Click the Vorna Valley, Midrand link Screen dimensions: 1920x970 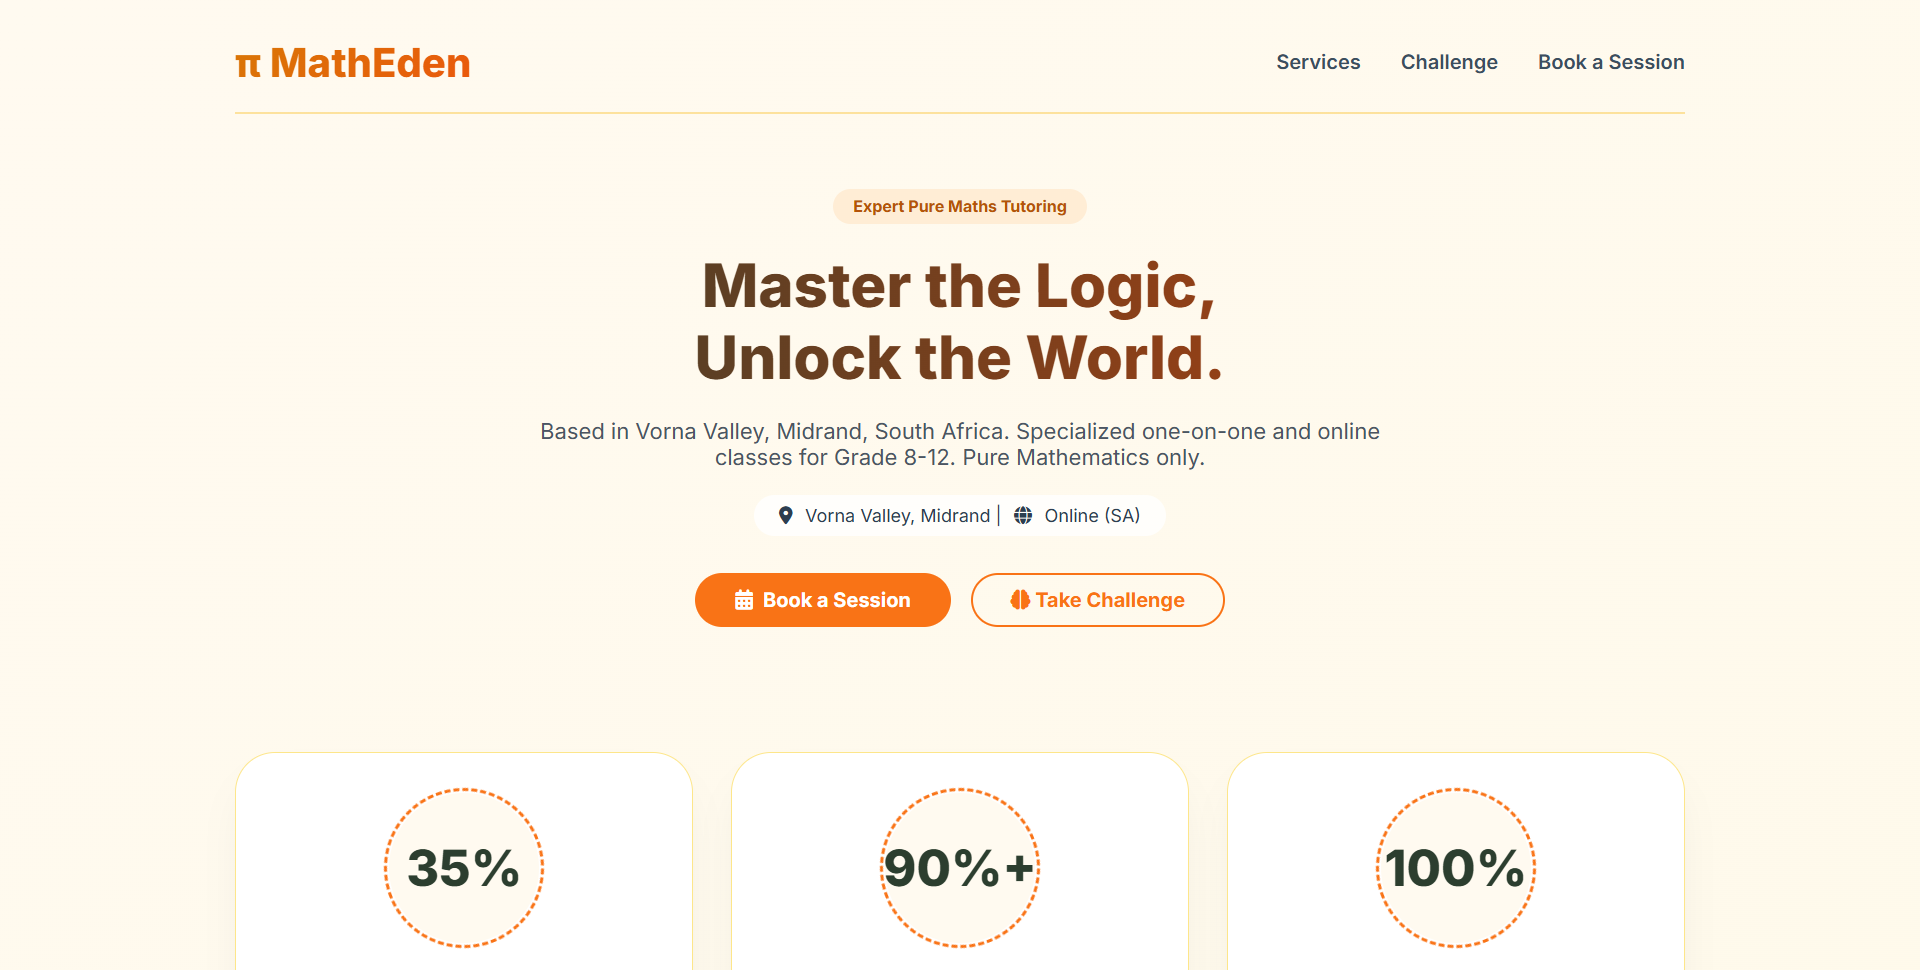(898, 515)
